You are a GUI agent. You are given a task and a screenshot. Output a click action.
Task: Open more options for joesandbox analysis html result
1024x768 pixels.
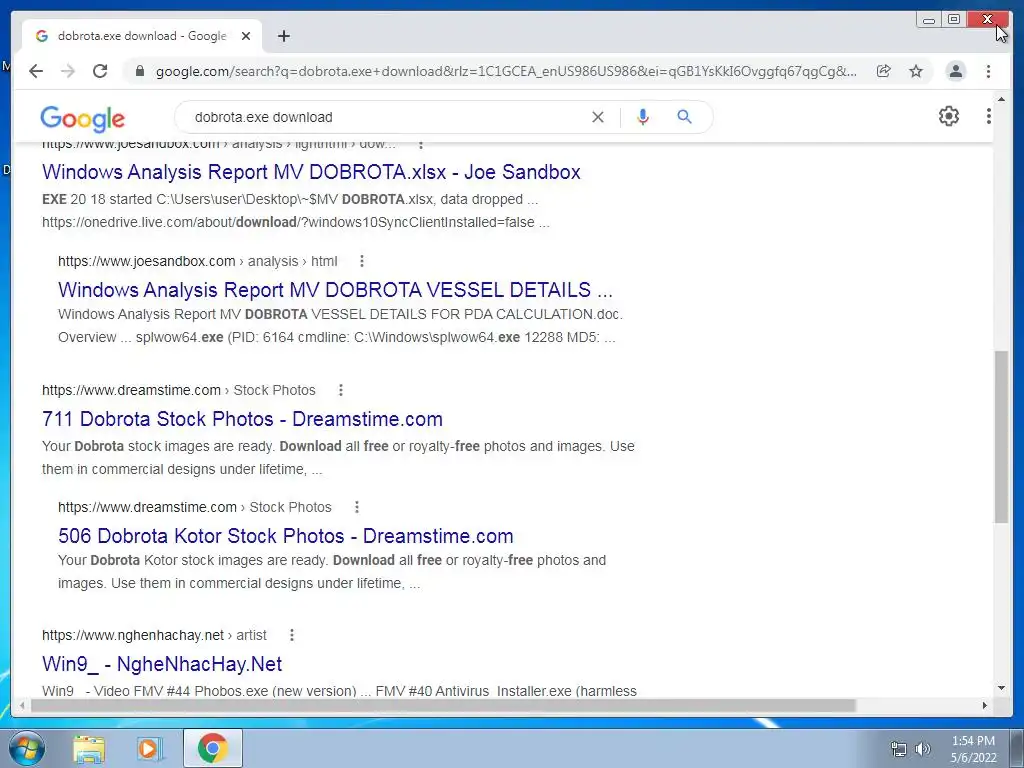362,261
